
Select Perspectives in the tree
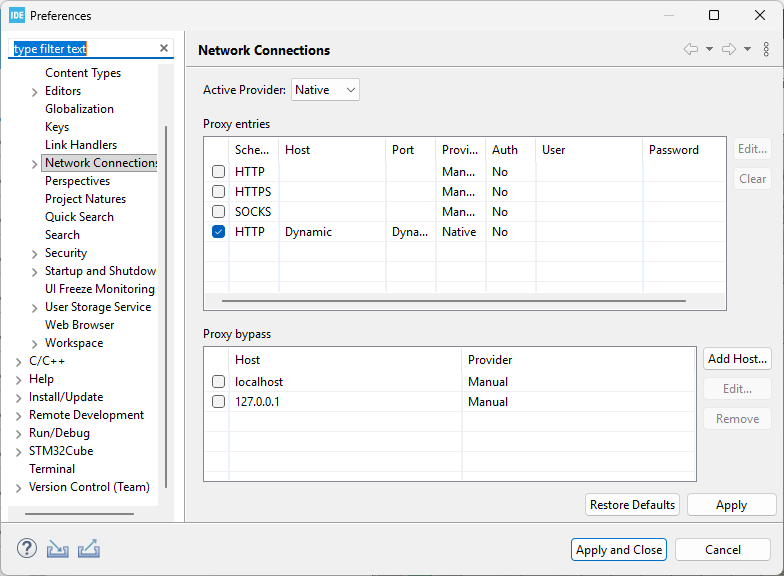(x=78, y=181)
